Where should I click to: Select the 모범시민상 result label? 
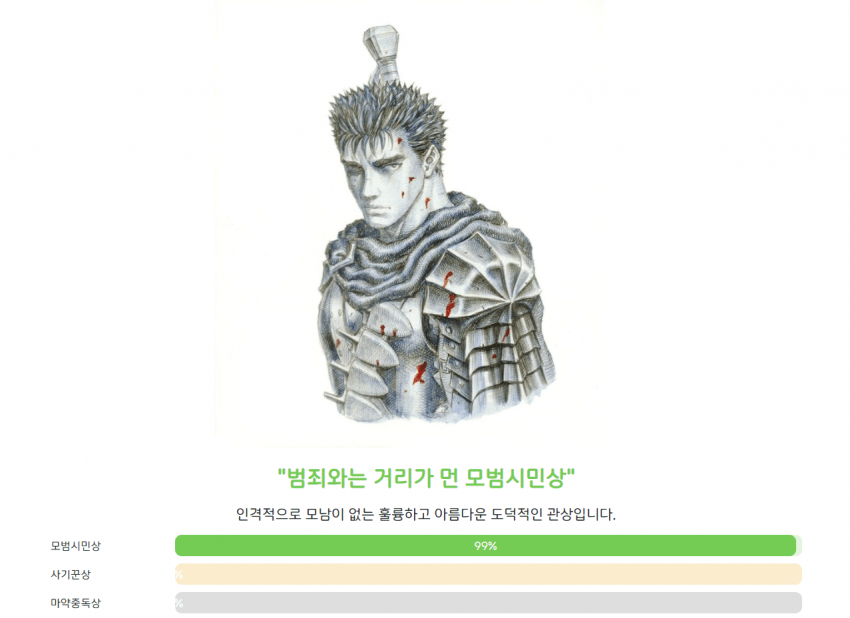[x=75, y=546]
